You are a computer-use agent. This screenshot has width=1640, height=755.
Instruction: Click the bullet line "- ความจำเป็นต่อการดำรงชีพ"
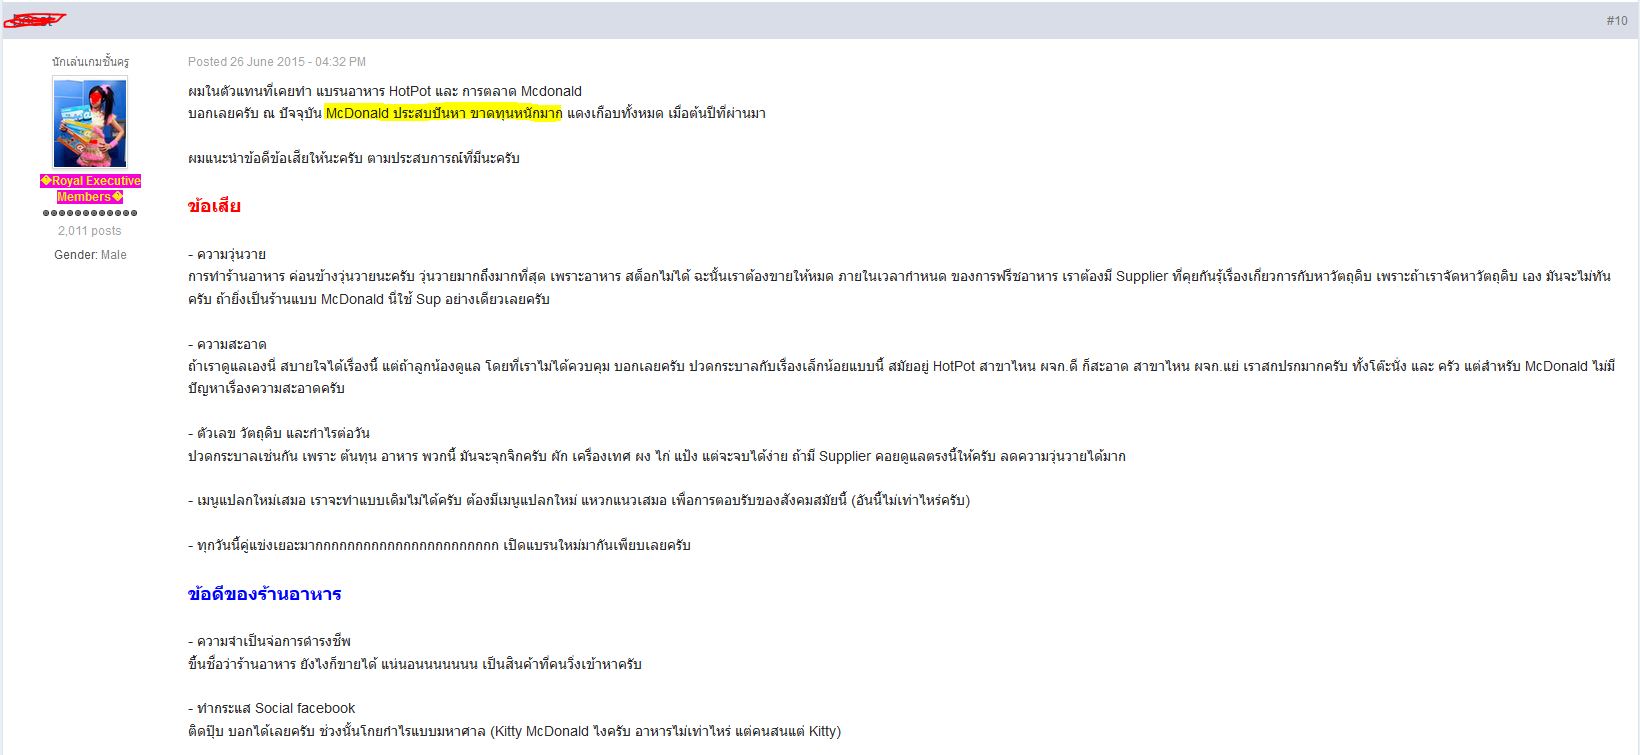click(269, 641)
